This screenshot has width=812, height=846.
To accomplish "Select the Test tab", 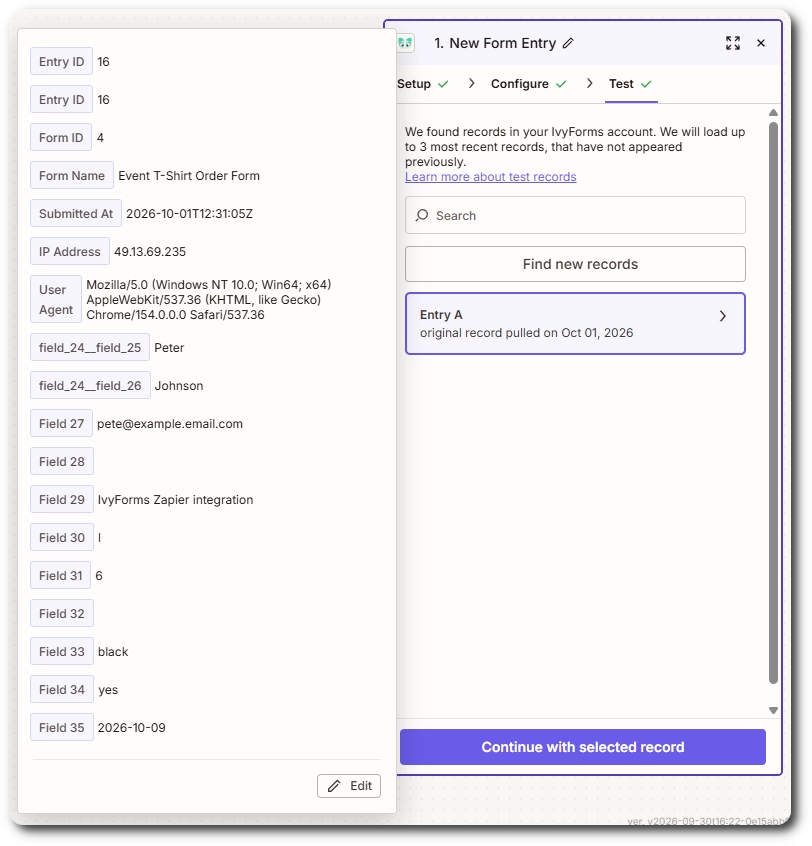I will (x=631, y=84).
